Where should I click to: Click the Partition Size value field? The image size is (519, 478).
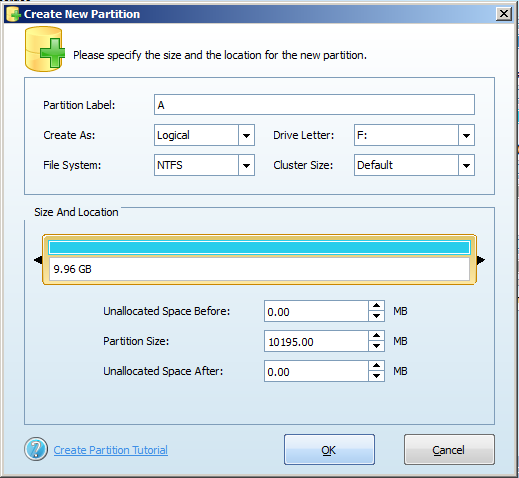point(316,341)
